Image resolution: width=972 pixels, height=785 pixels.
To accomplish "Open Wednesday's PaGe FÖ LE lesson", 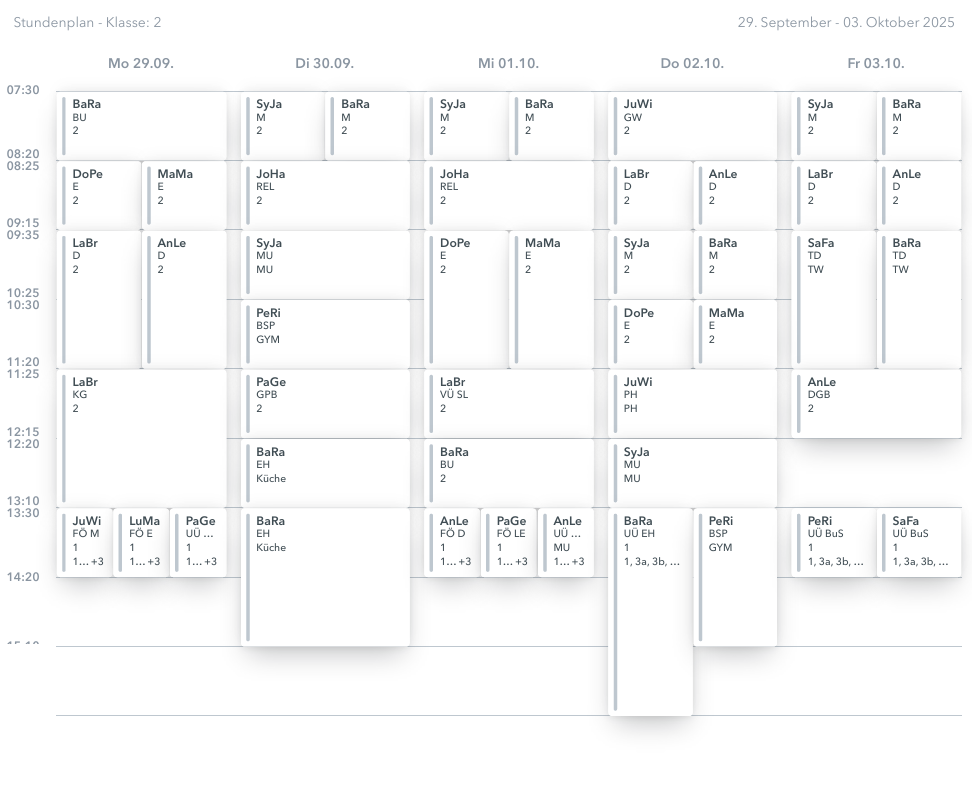I will 509,542.
